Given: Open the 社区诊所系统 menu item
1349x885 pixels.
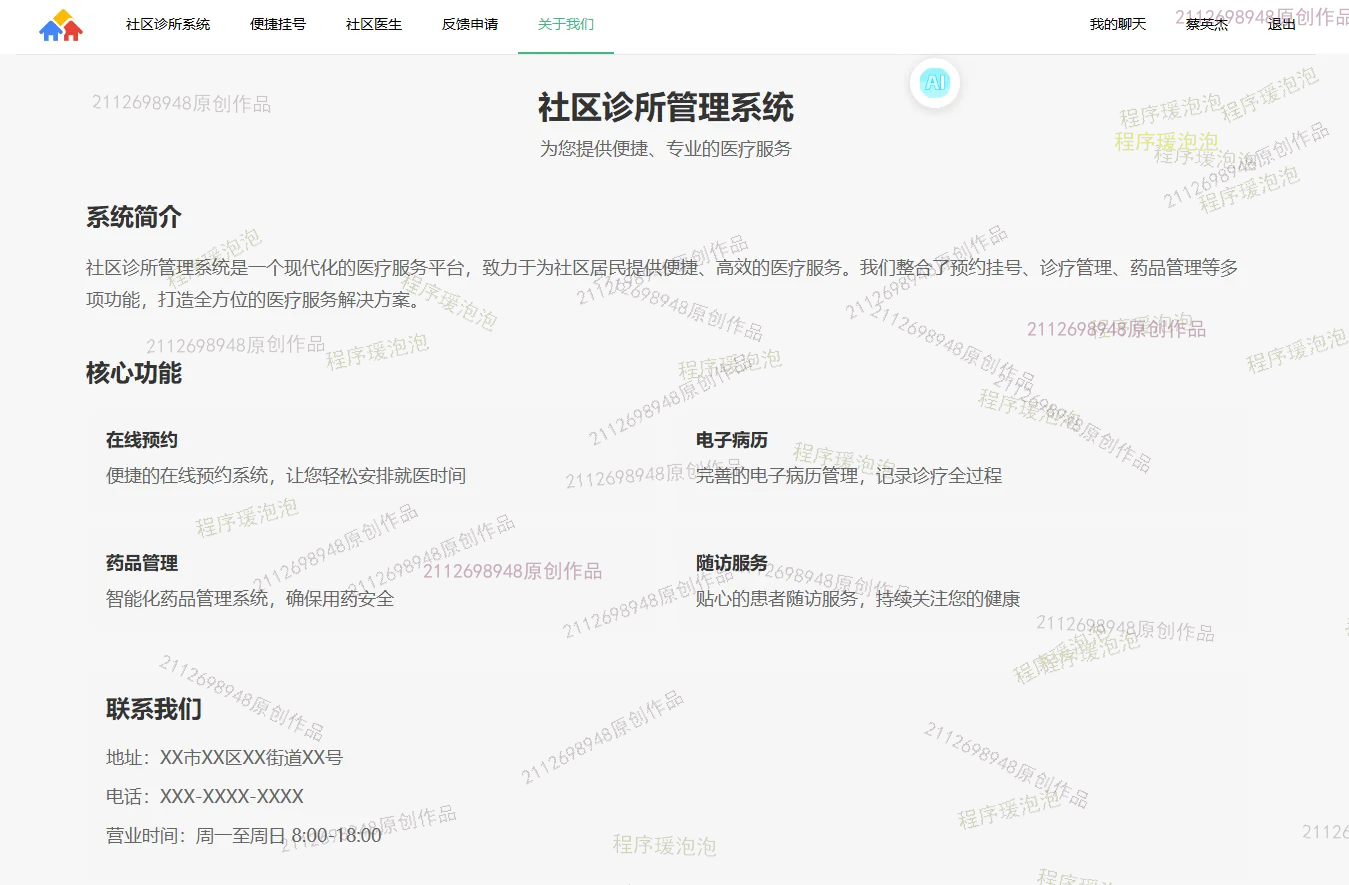Looking at the screenshot, I should (168, 24).
